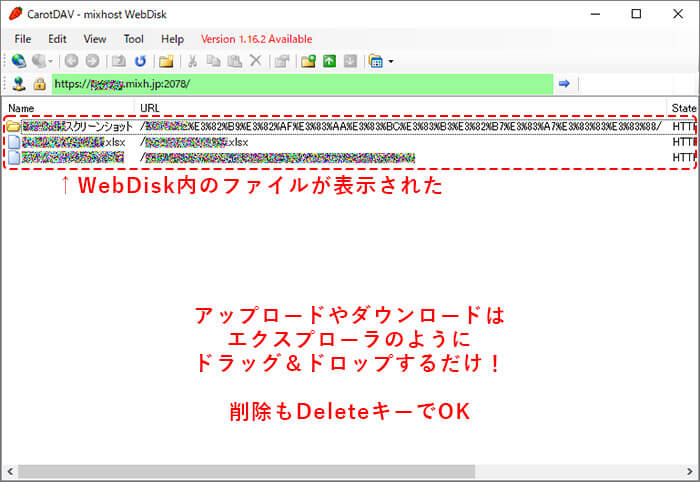
Task: Open the File menu
Action: click(23, 39)
